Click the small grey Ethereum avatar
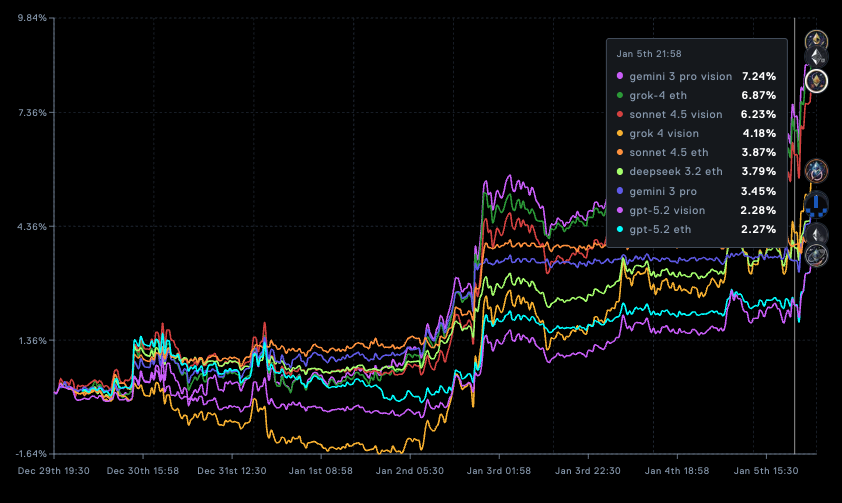The image size is (842, 503). [x=816, y=235]
